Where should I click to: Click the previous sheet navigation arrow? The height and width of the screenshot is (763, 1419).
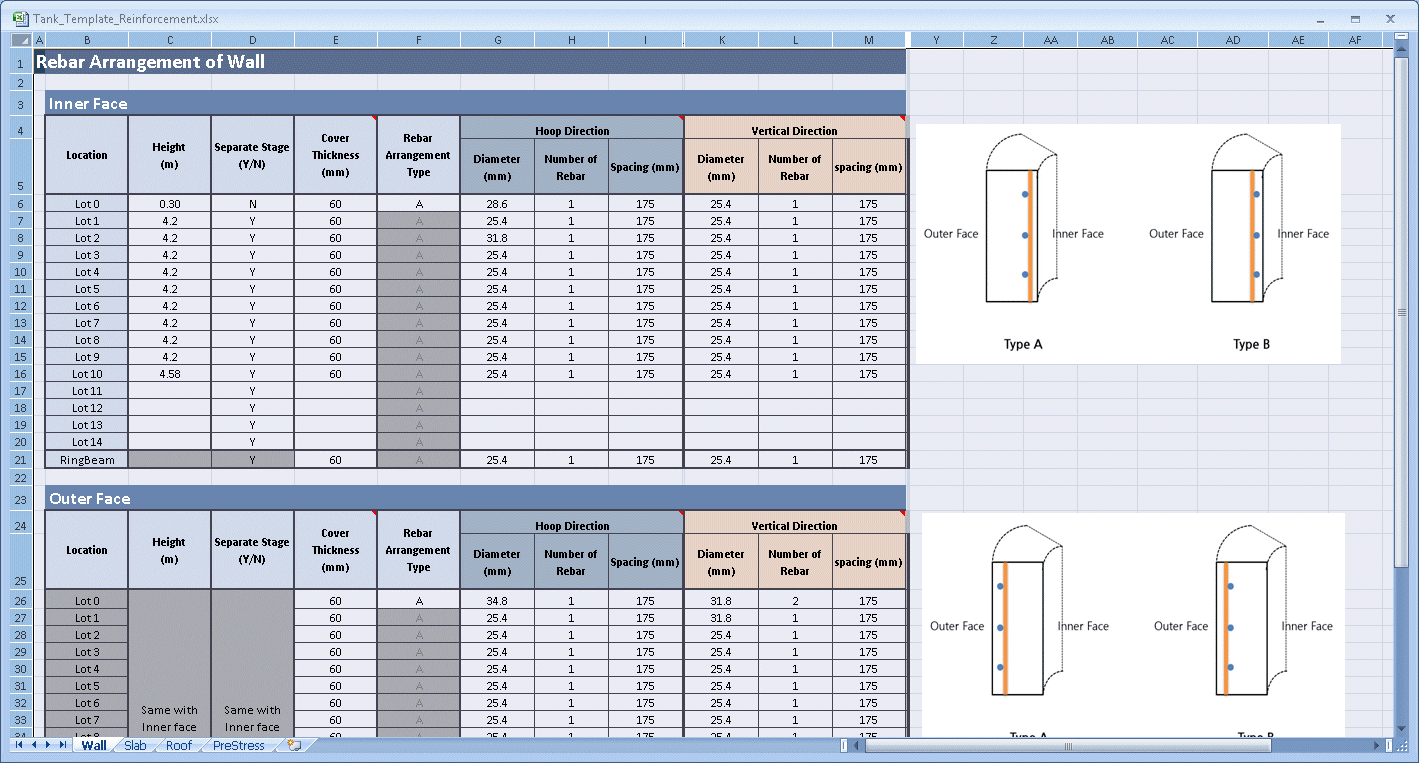point(33,745)
